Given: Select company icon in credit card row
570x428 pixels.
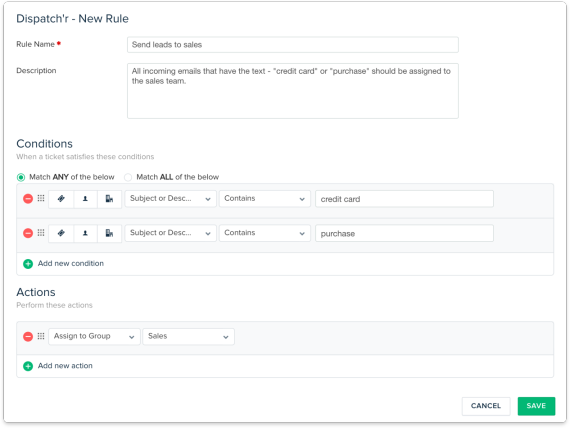Looking at the screenshot, I should 109,199.
